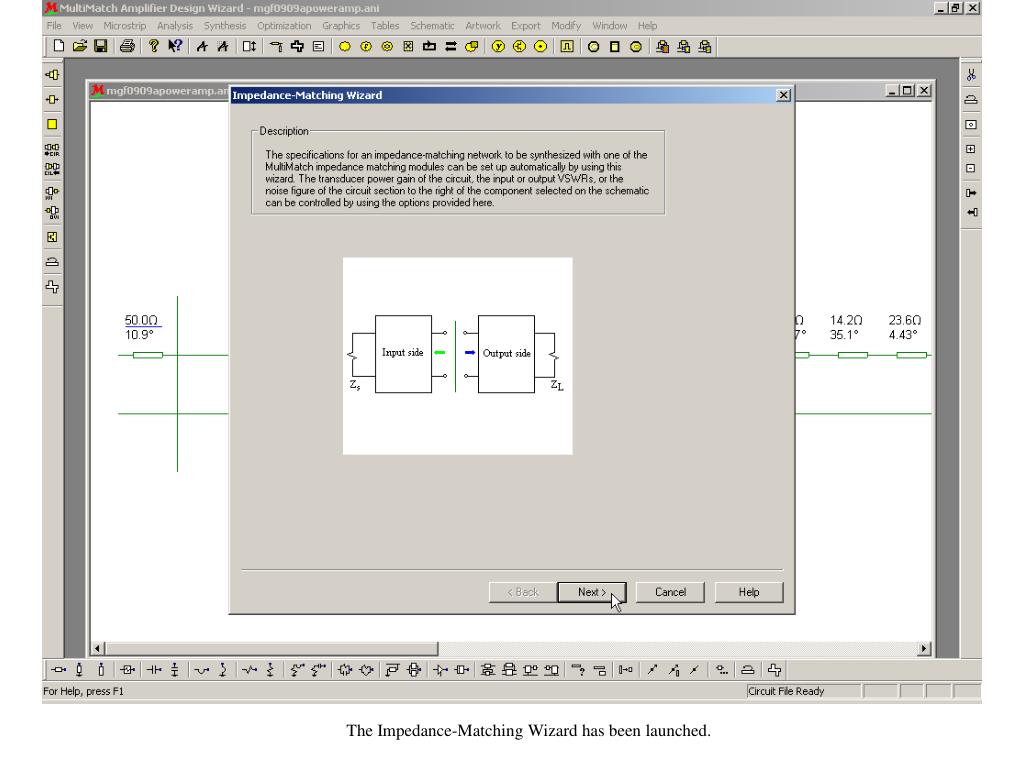Close the Impedance-Matching Wizard with its X button
Viewport: 1024px width, 768px height.
pyautogui.click(x=783, y=95)
